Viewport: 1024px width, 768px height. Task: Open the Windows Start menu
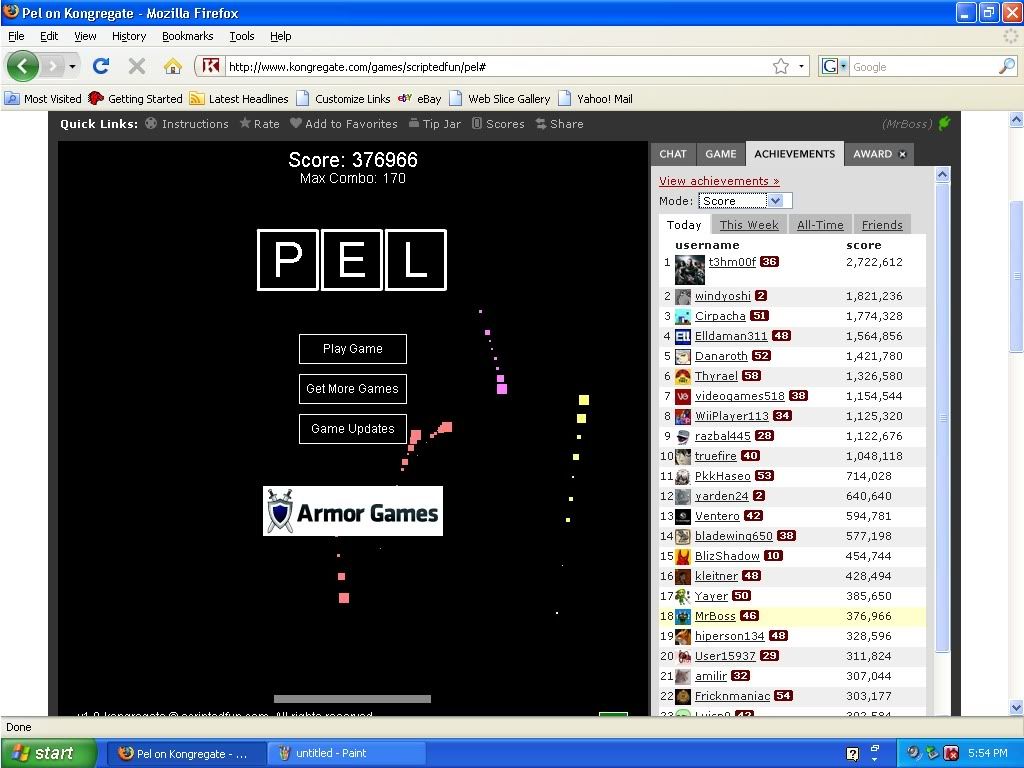pyautogui.click(x=48, y=753)
